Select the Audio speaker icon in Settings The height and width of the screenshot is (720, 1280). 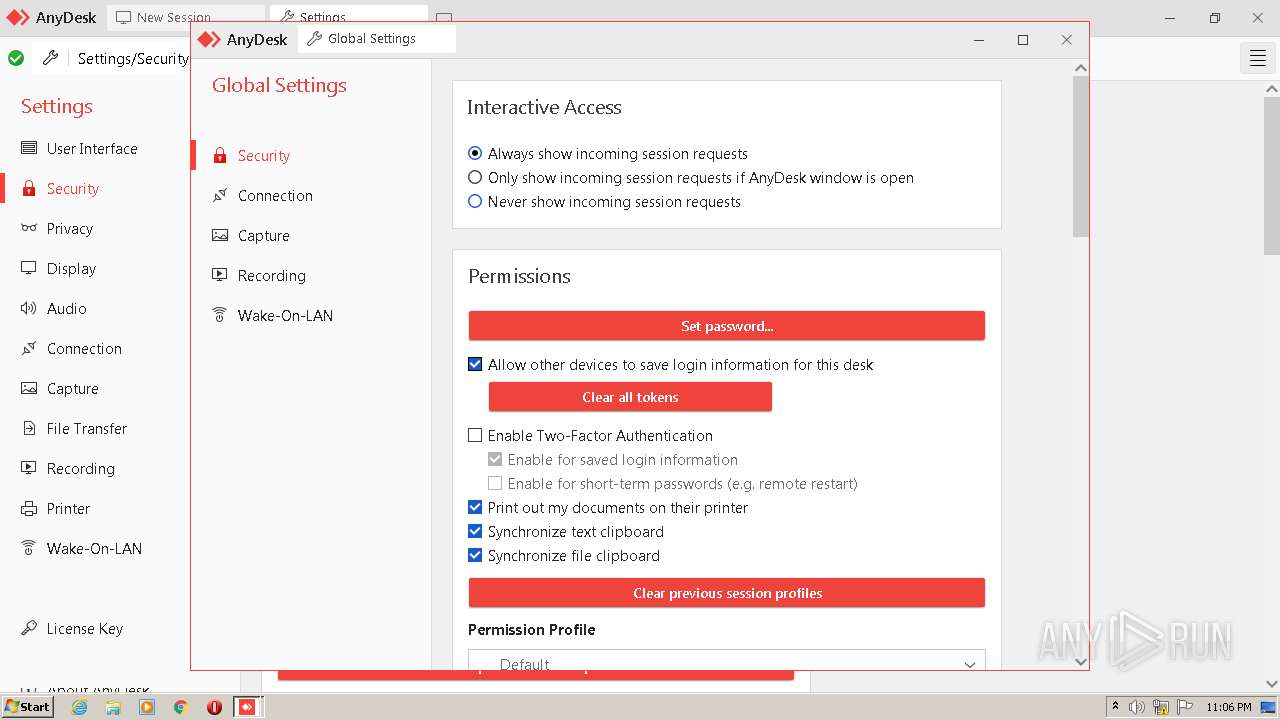pos(29,308)
